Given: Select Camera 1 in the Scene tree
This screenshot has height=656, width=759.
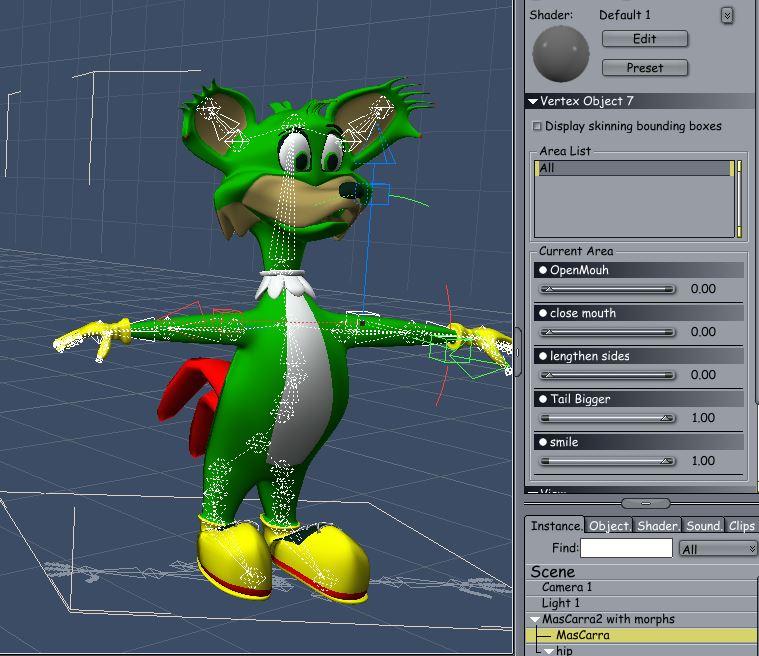Looking at the screenshot, I should click(567, 587).
